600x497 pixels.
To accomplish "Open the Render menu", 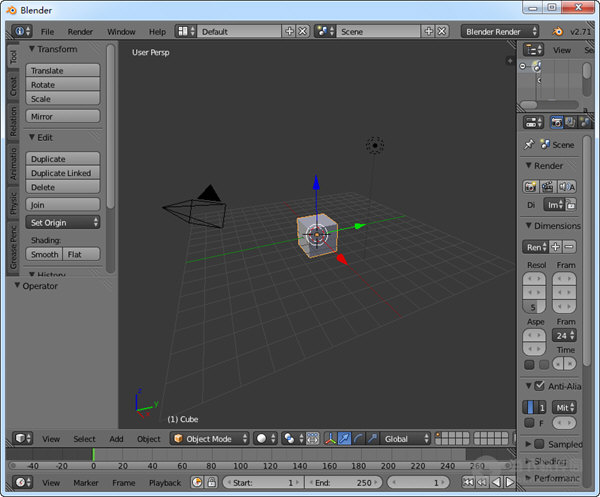I will [80, 32].
